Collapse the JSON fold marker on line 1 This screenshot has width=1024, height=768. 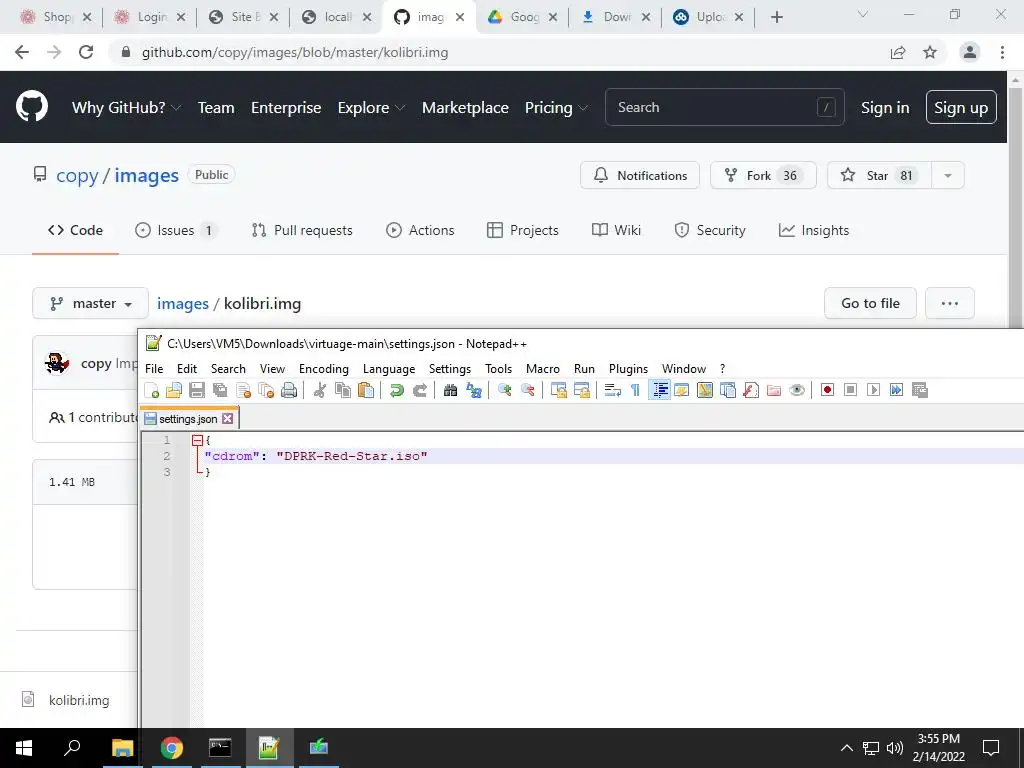(197, 441)
